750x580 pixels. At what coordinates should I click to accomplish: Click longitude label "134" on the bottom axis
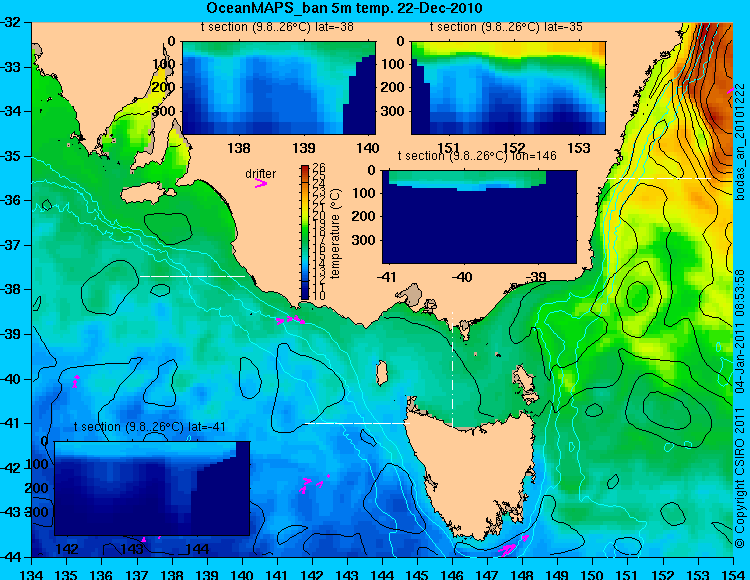click(x=32, y=573)
